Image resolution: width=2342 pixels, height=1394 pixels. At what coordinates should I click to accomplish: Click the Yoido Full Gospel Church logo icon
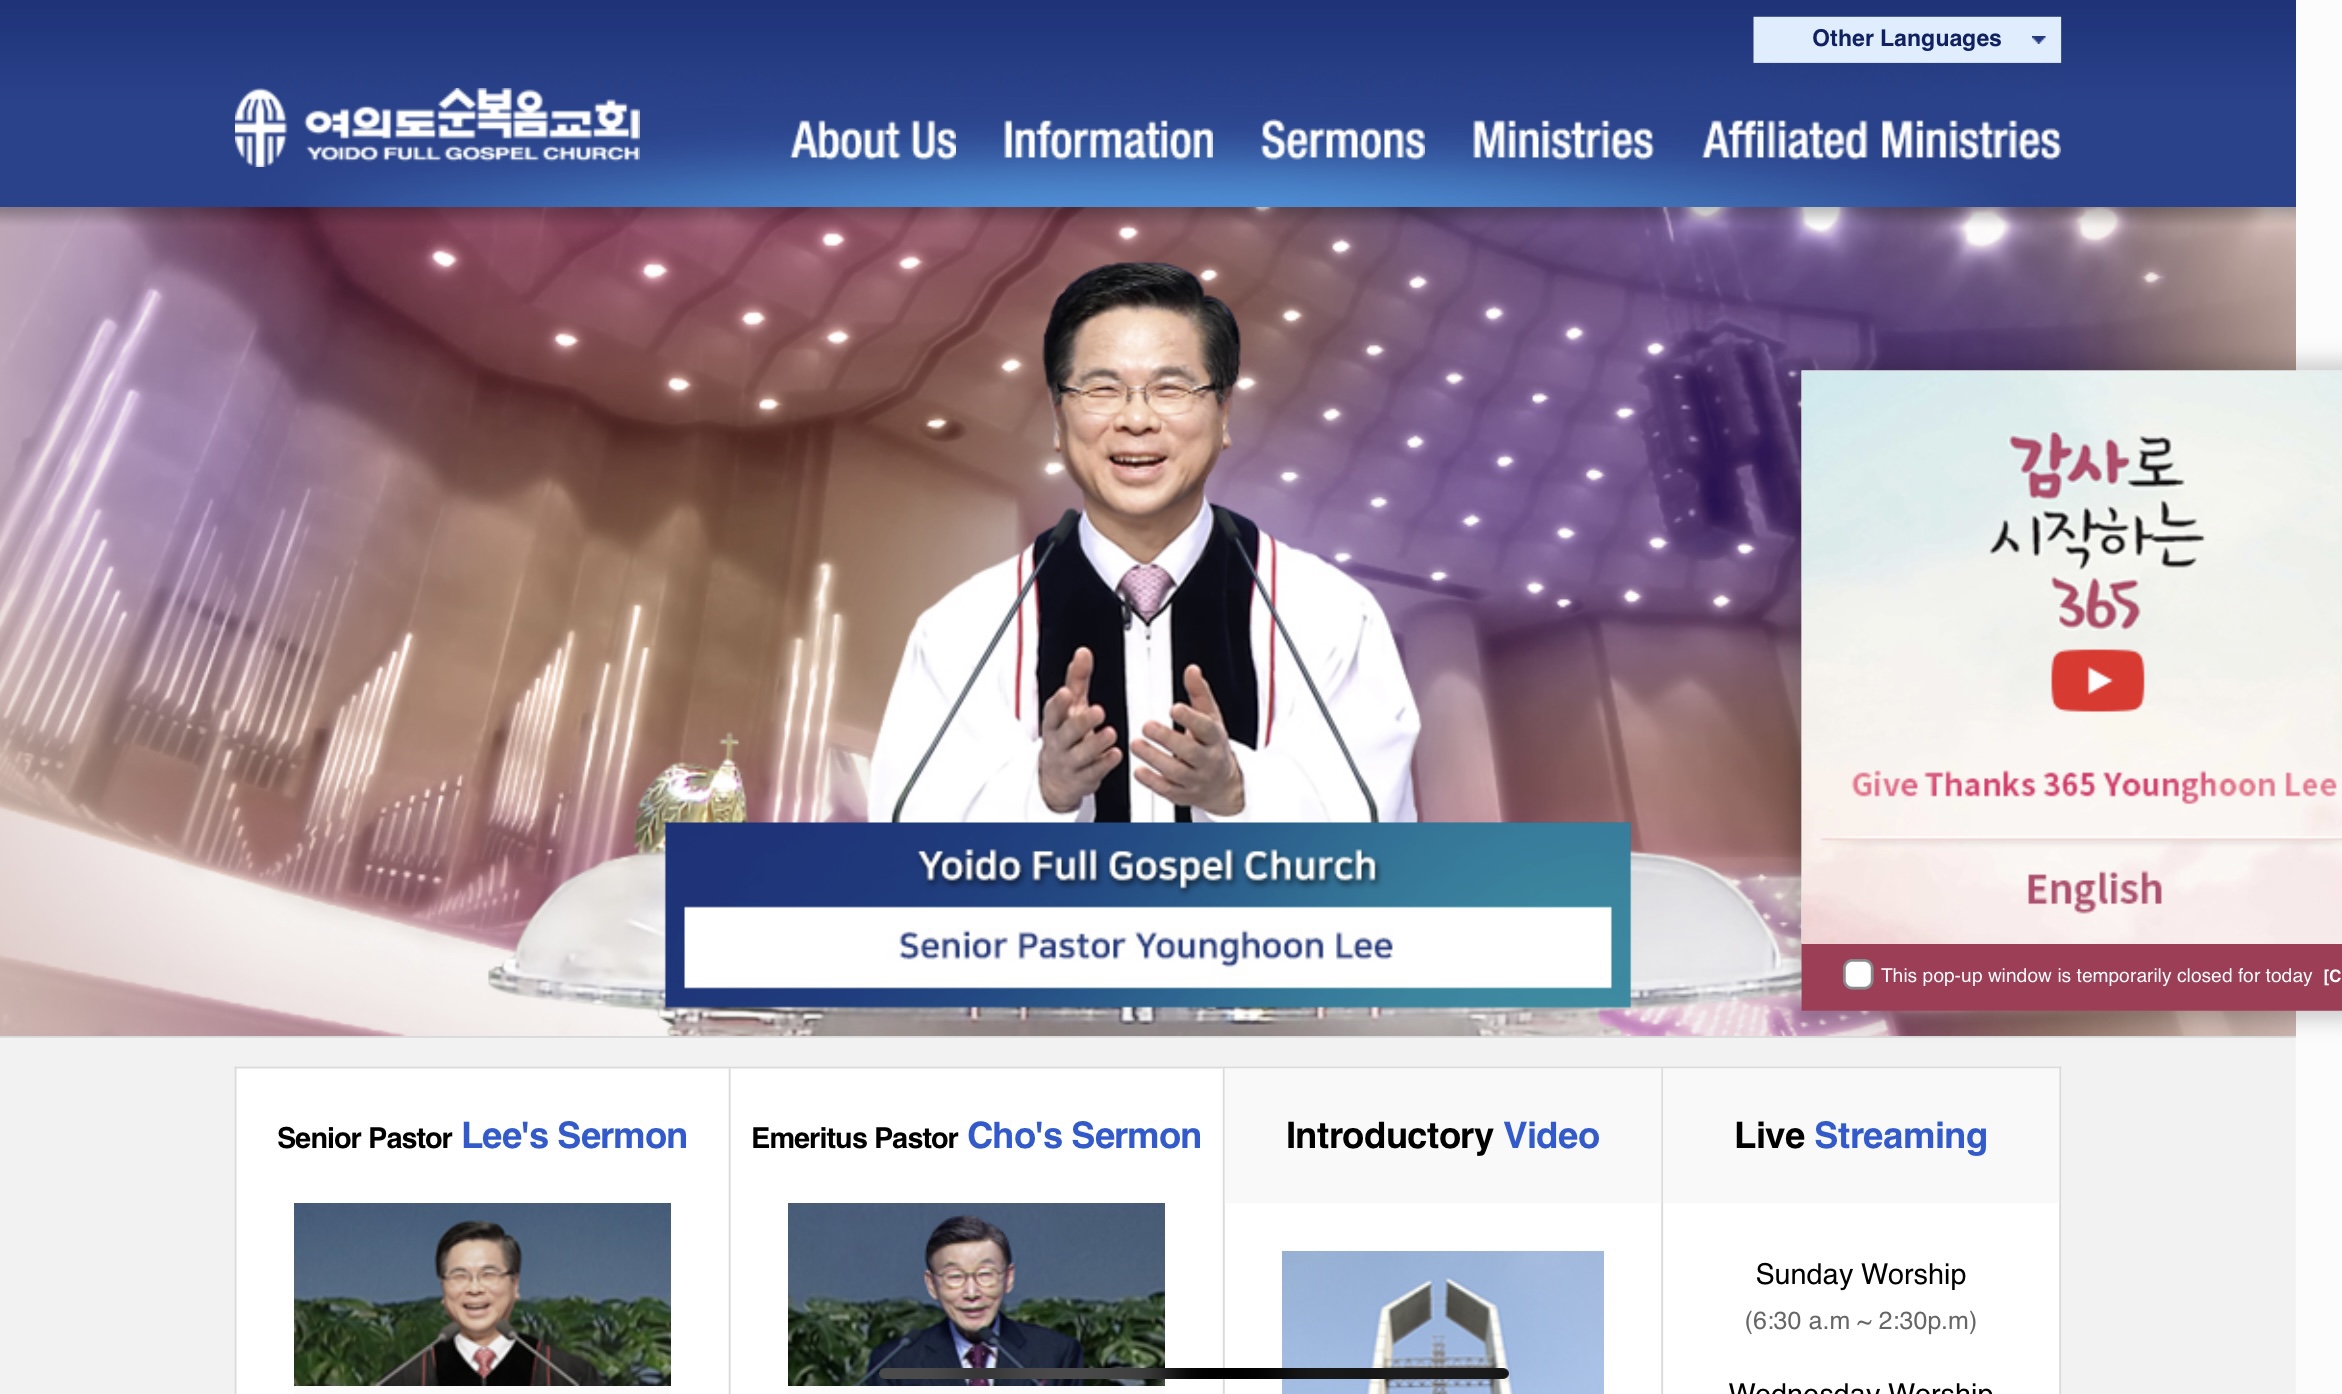(260, 128)
